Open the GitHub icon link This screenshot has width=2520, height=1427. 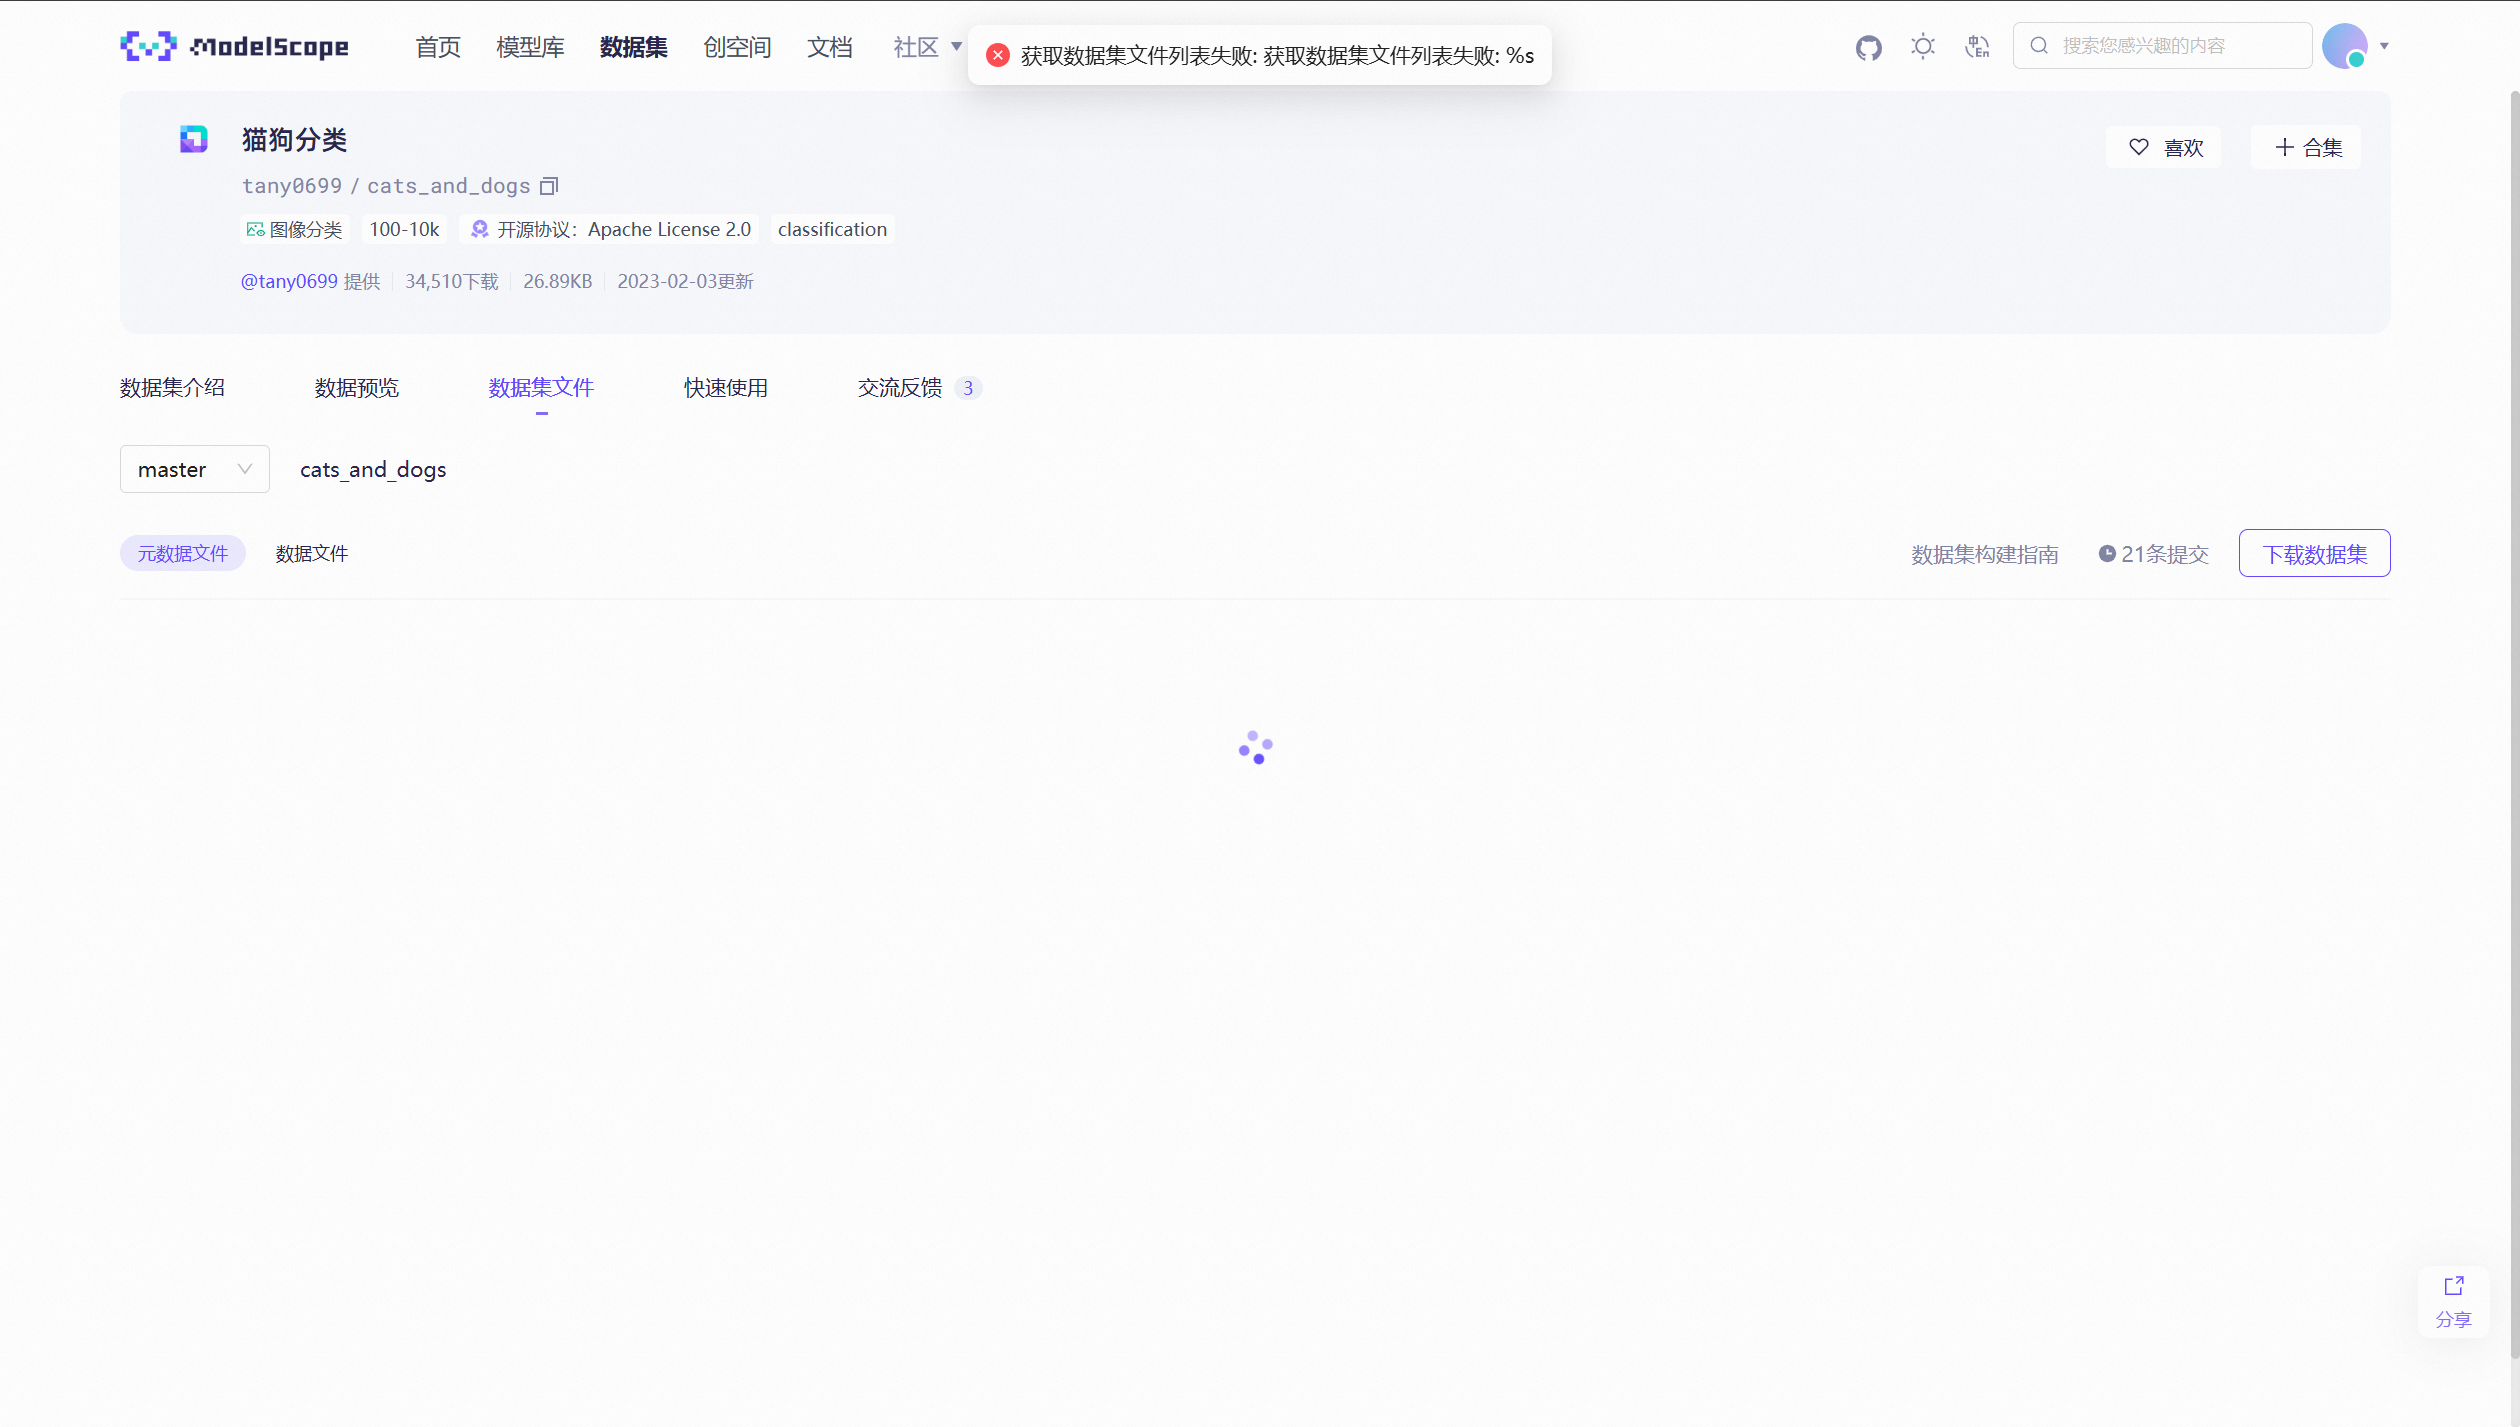(1868, 47)
